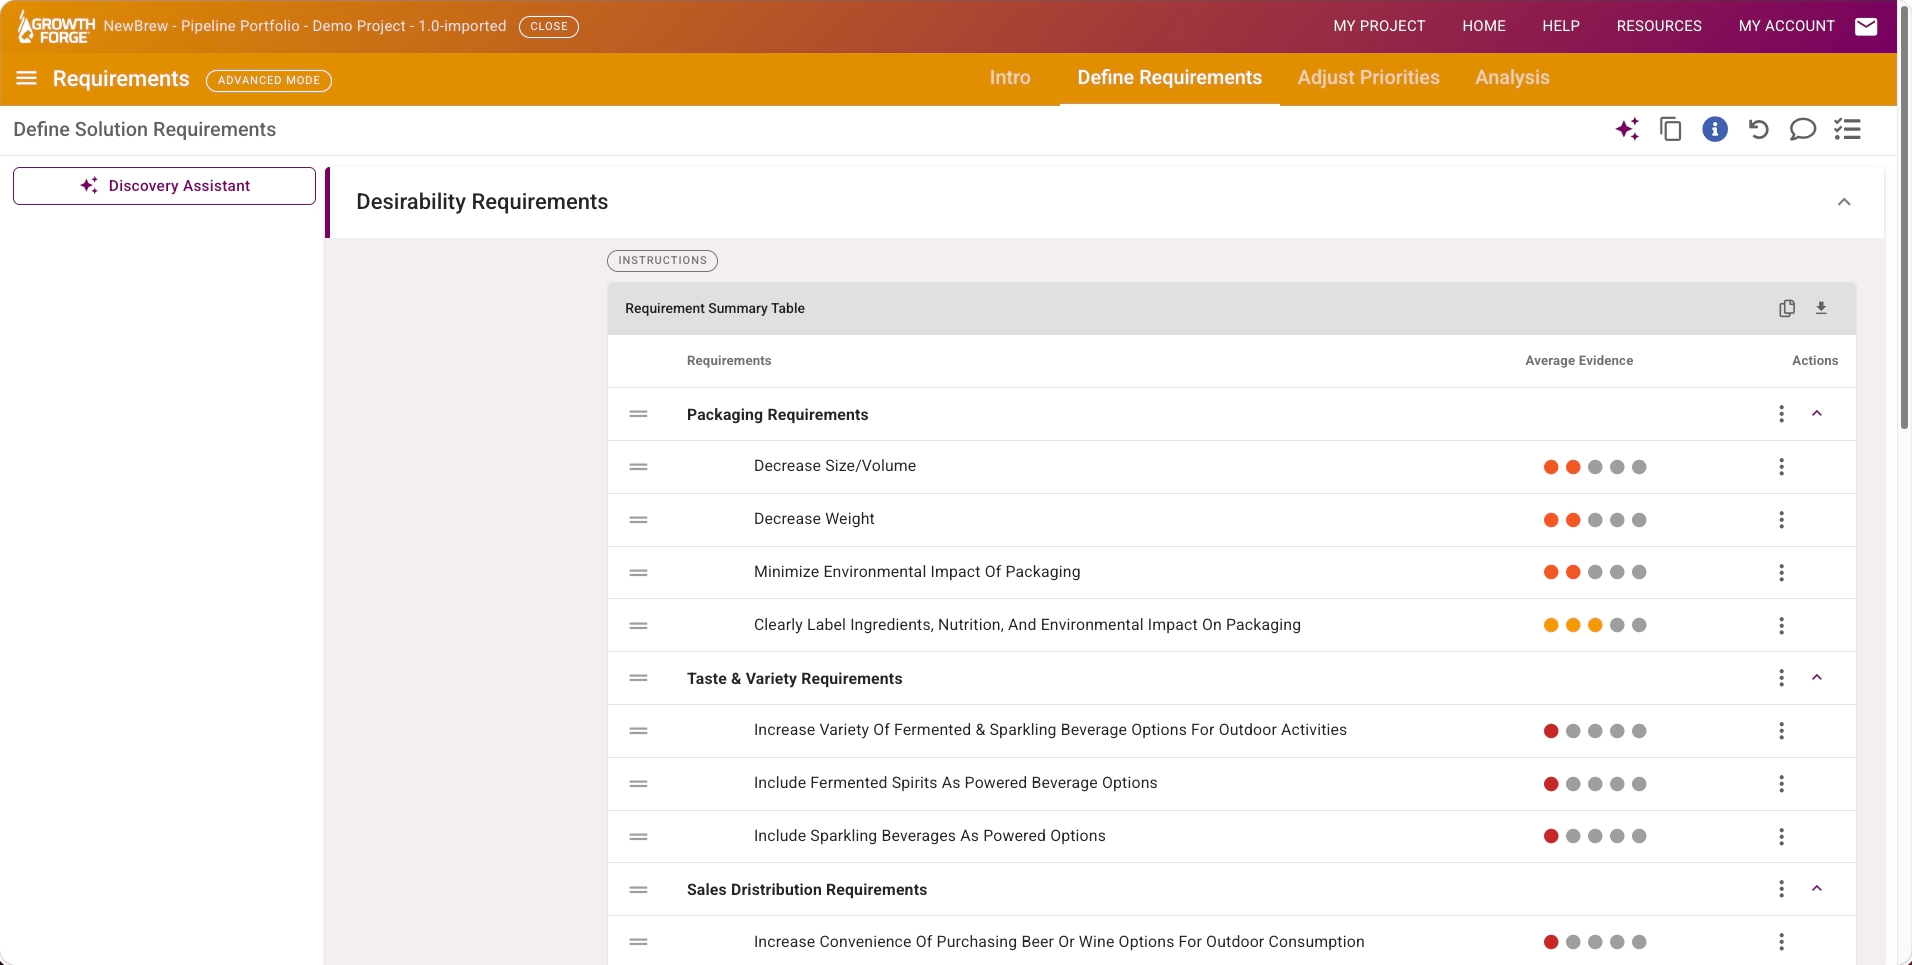Click the Average Evidence column header
Screen dimensions: 1912x965
(x=1579, y=361)
